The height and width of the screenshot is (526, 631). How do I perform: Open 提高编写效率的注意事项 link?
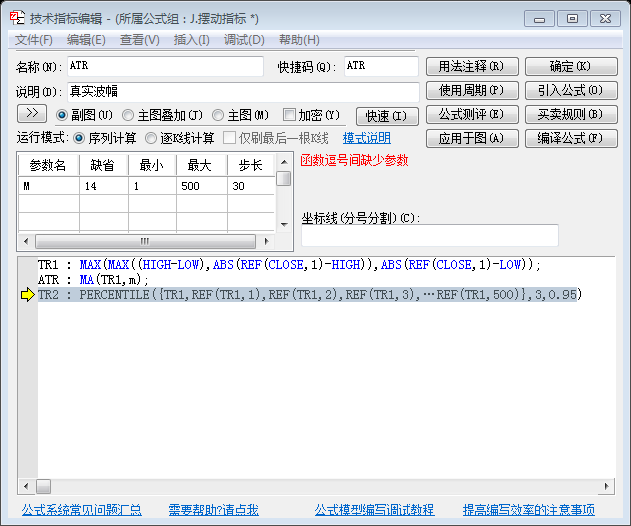529,510
